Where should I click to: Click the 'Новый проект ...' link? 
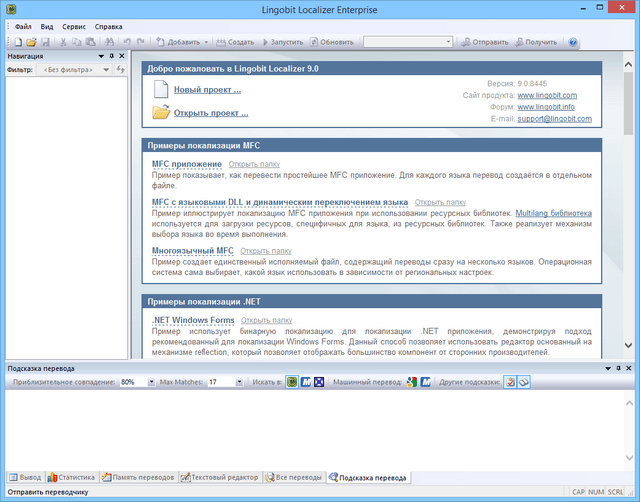207,90
